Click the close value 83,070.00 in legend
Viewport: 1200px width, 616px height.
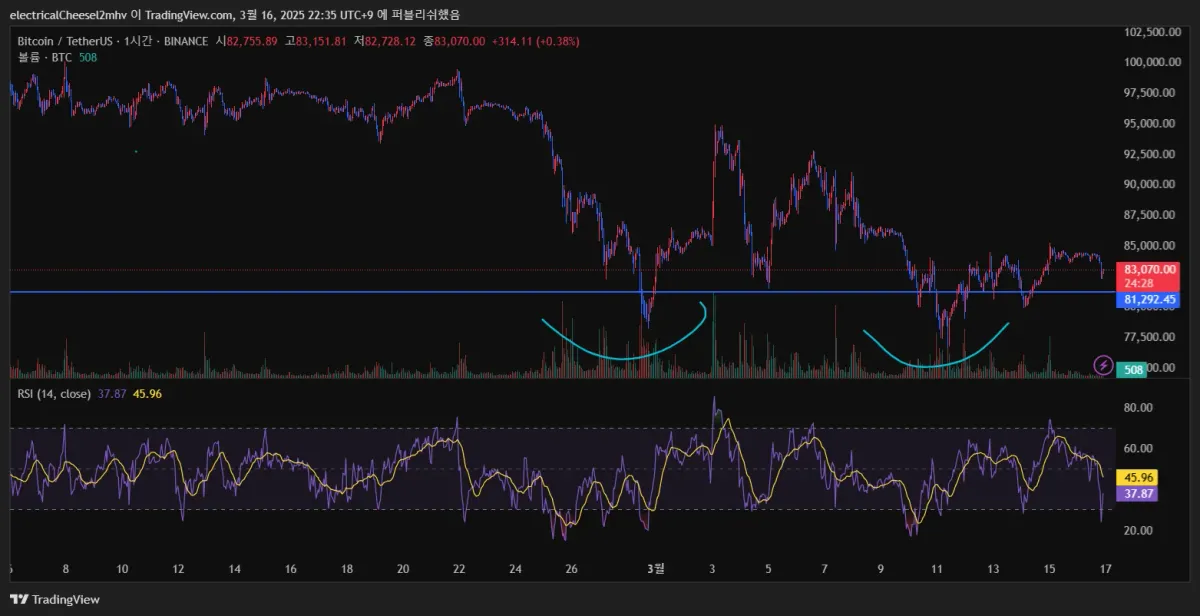[459, 41]
